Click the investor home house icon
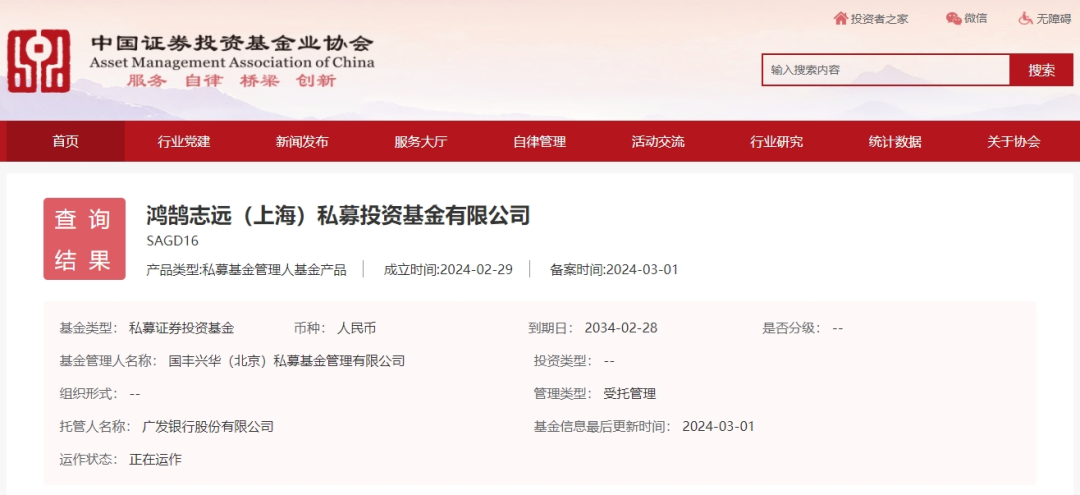Image resolution: width=1080 pixels, height=495 pixels. [x=840, y=19]
